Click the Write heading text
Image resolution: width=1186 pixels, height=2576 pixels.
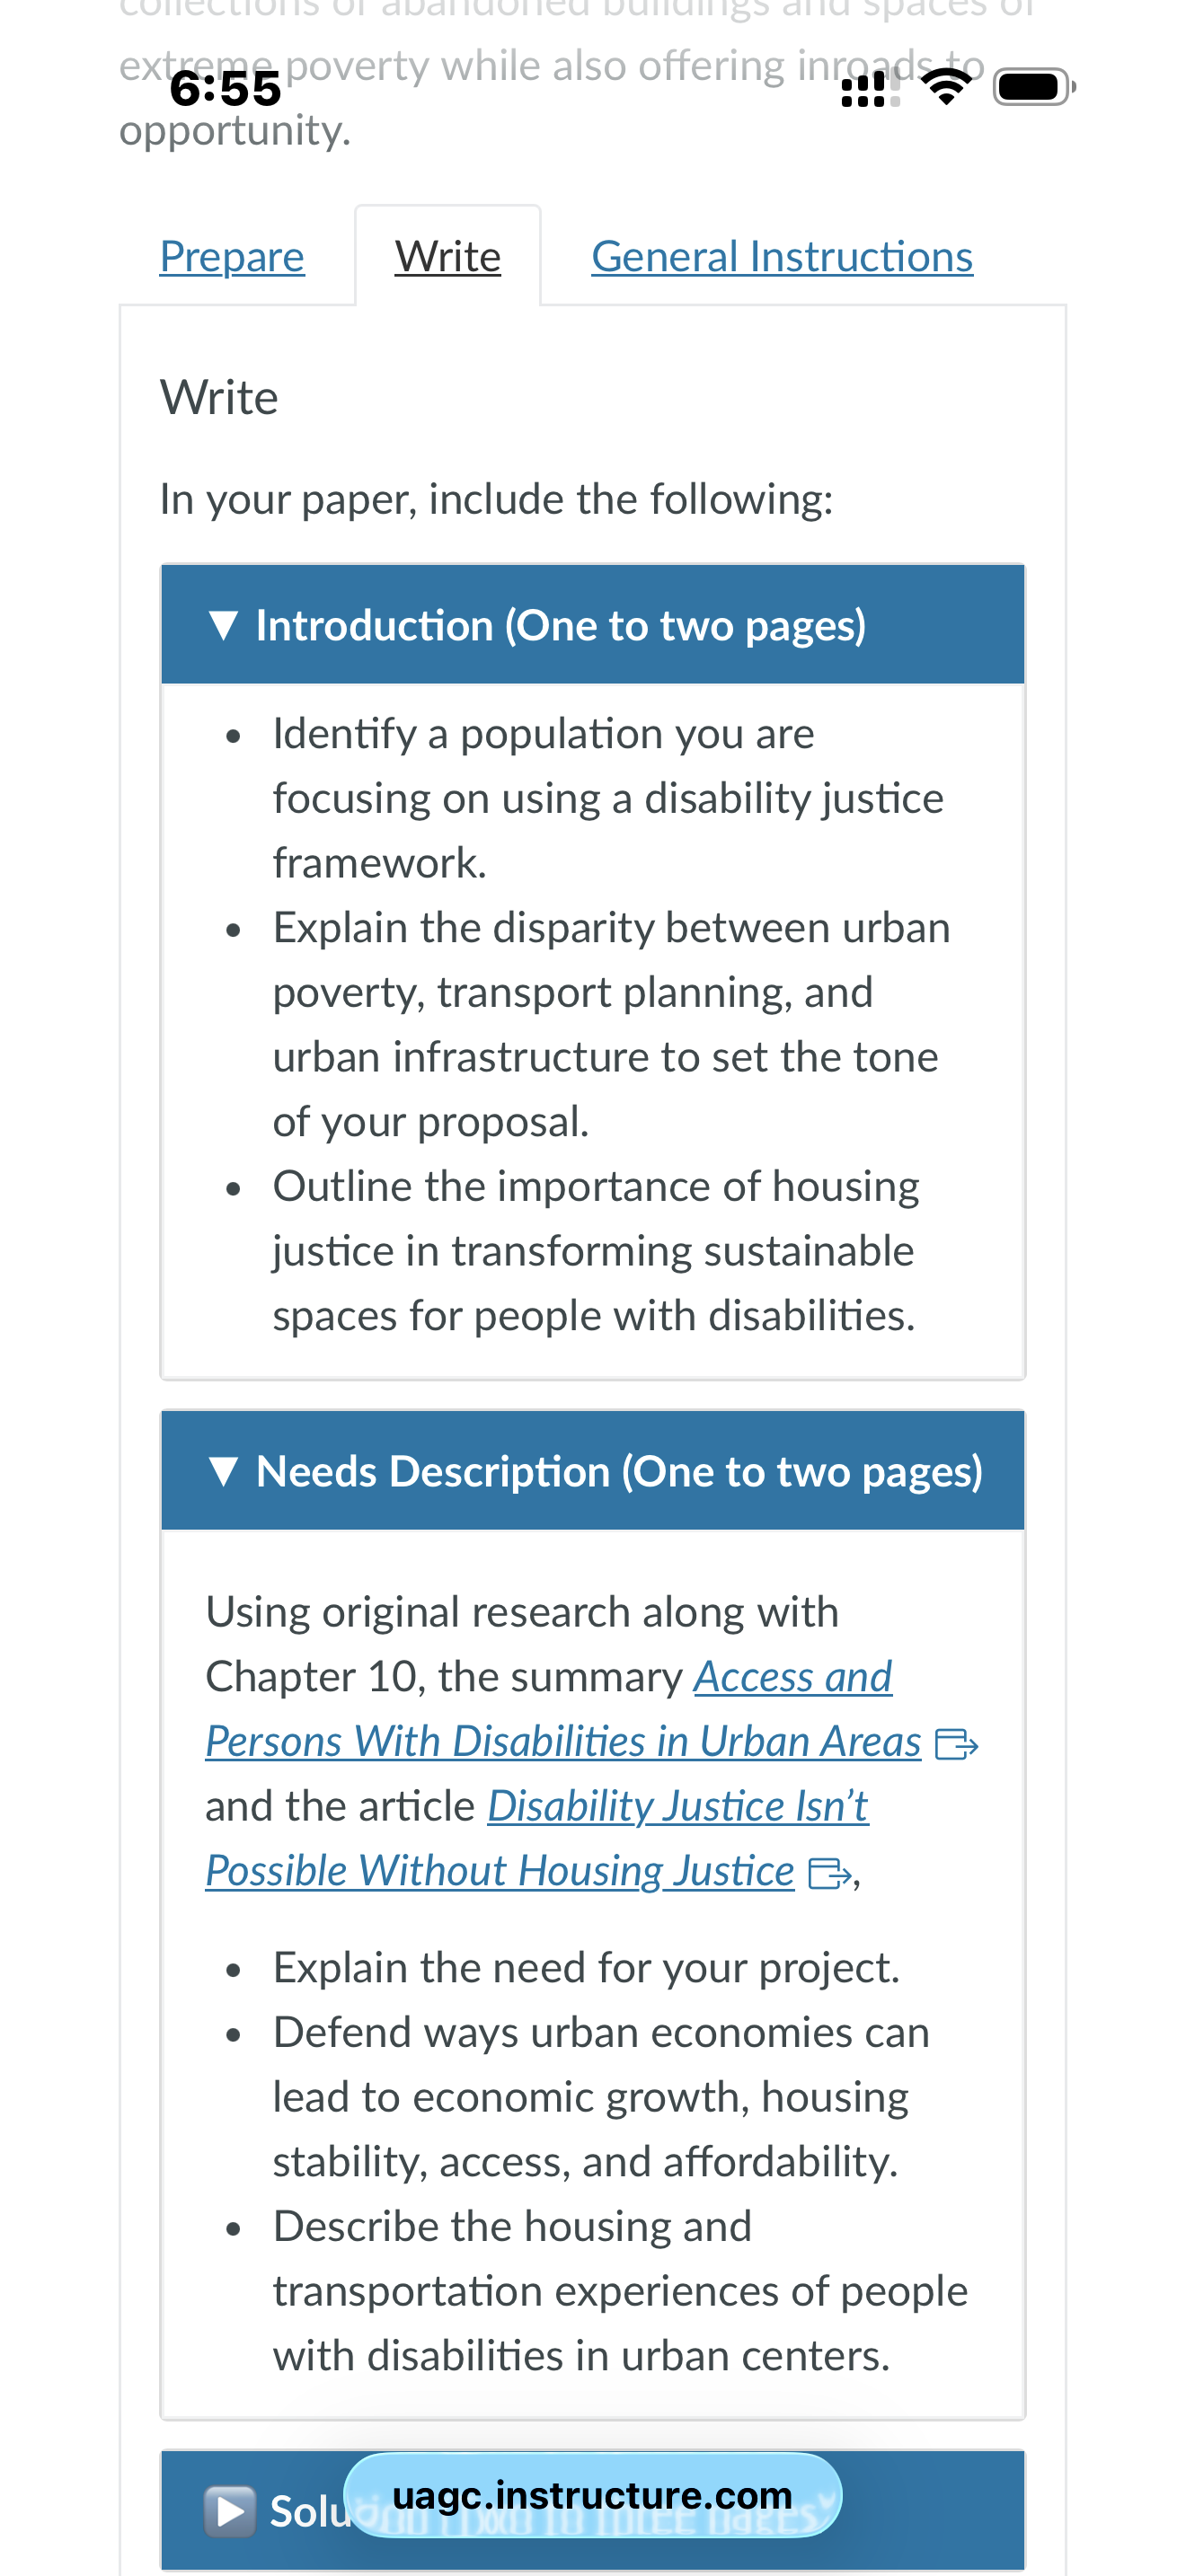(219, 397)
